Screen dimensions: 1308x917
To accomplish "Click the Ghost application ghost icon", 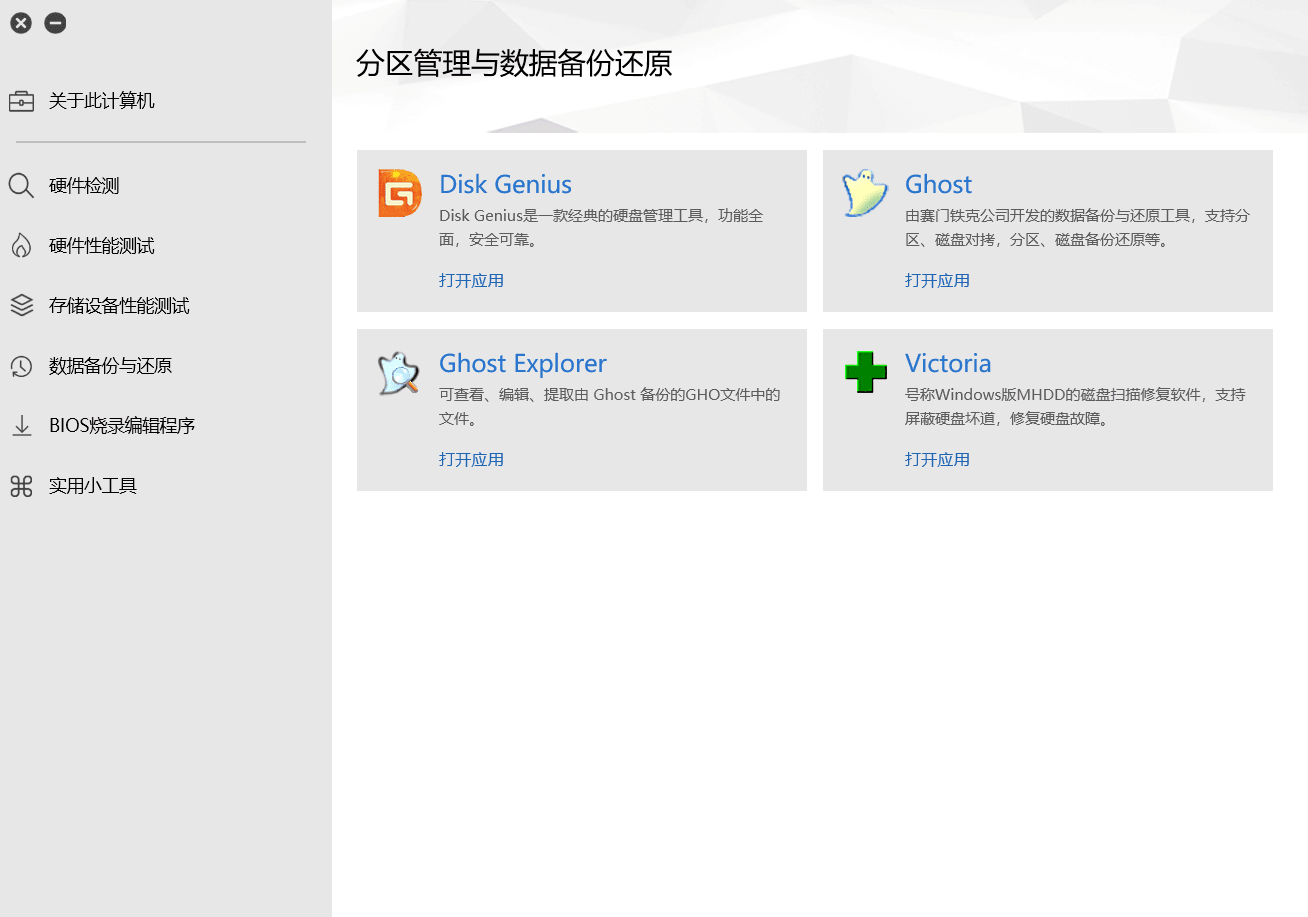I will coord(865,193).
